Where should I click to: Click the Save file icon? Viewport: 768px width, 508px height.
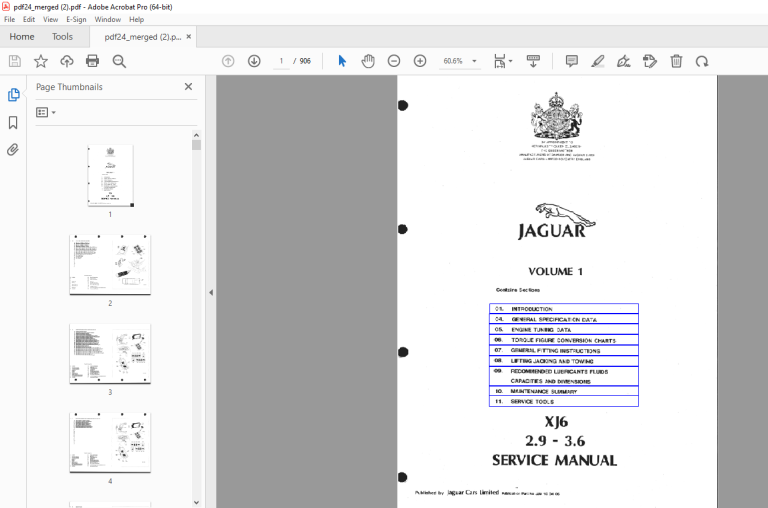[x=15, y=61]
